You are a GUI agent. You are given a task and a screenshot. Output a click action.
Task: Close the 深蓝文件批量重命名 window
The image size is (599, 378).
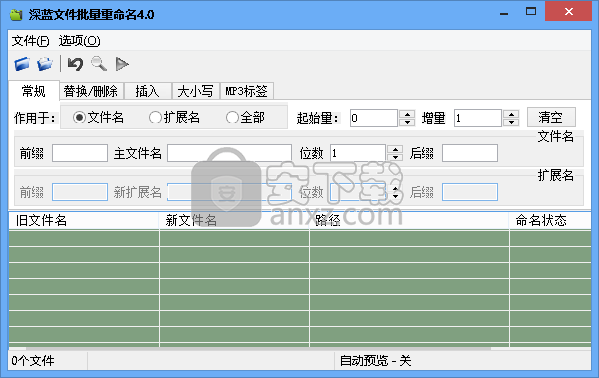[568, 11]
